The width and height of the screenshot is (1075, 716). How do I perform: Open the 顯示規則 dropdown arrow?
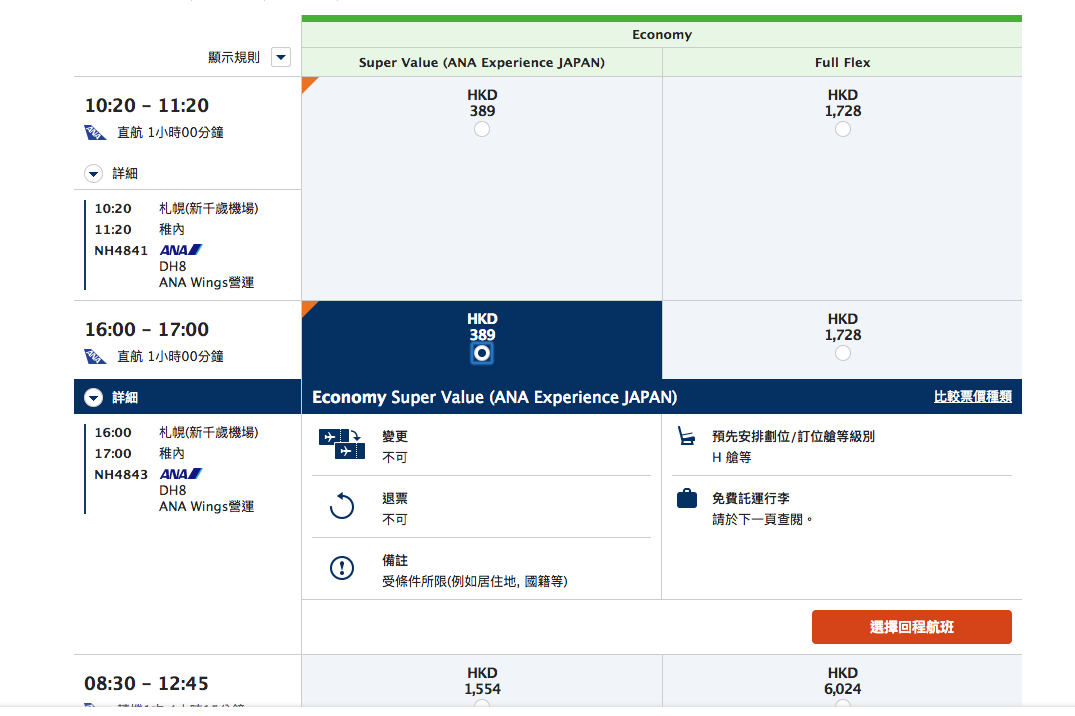pyautogui.click(x=281, y=57)
